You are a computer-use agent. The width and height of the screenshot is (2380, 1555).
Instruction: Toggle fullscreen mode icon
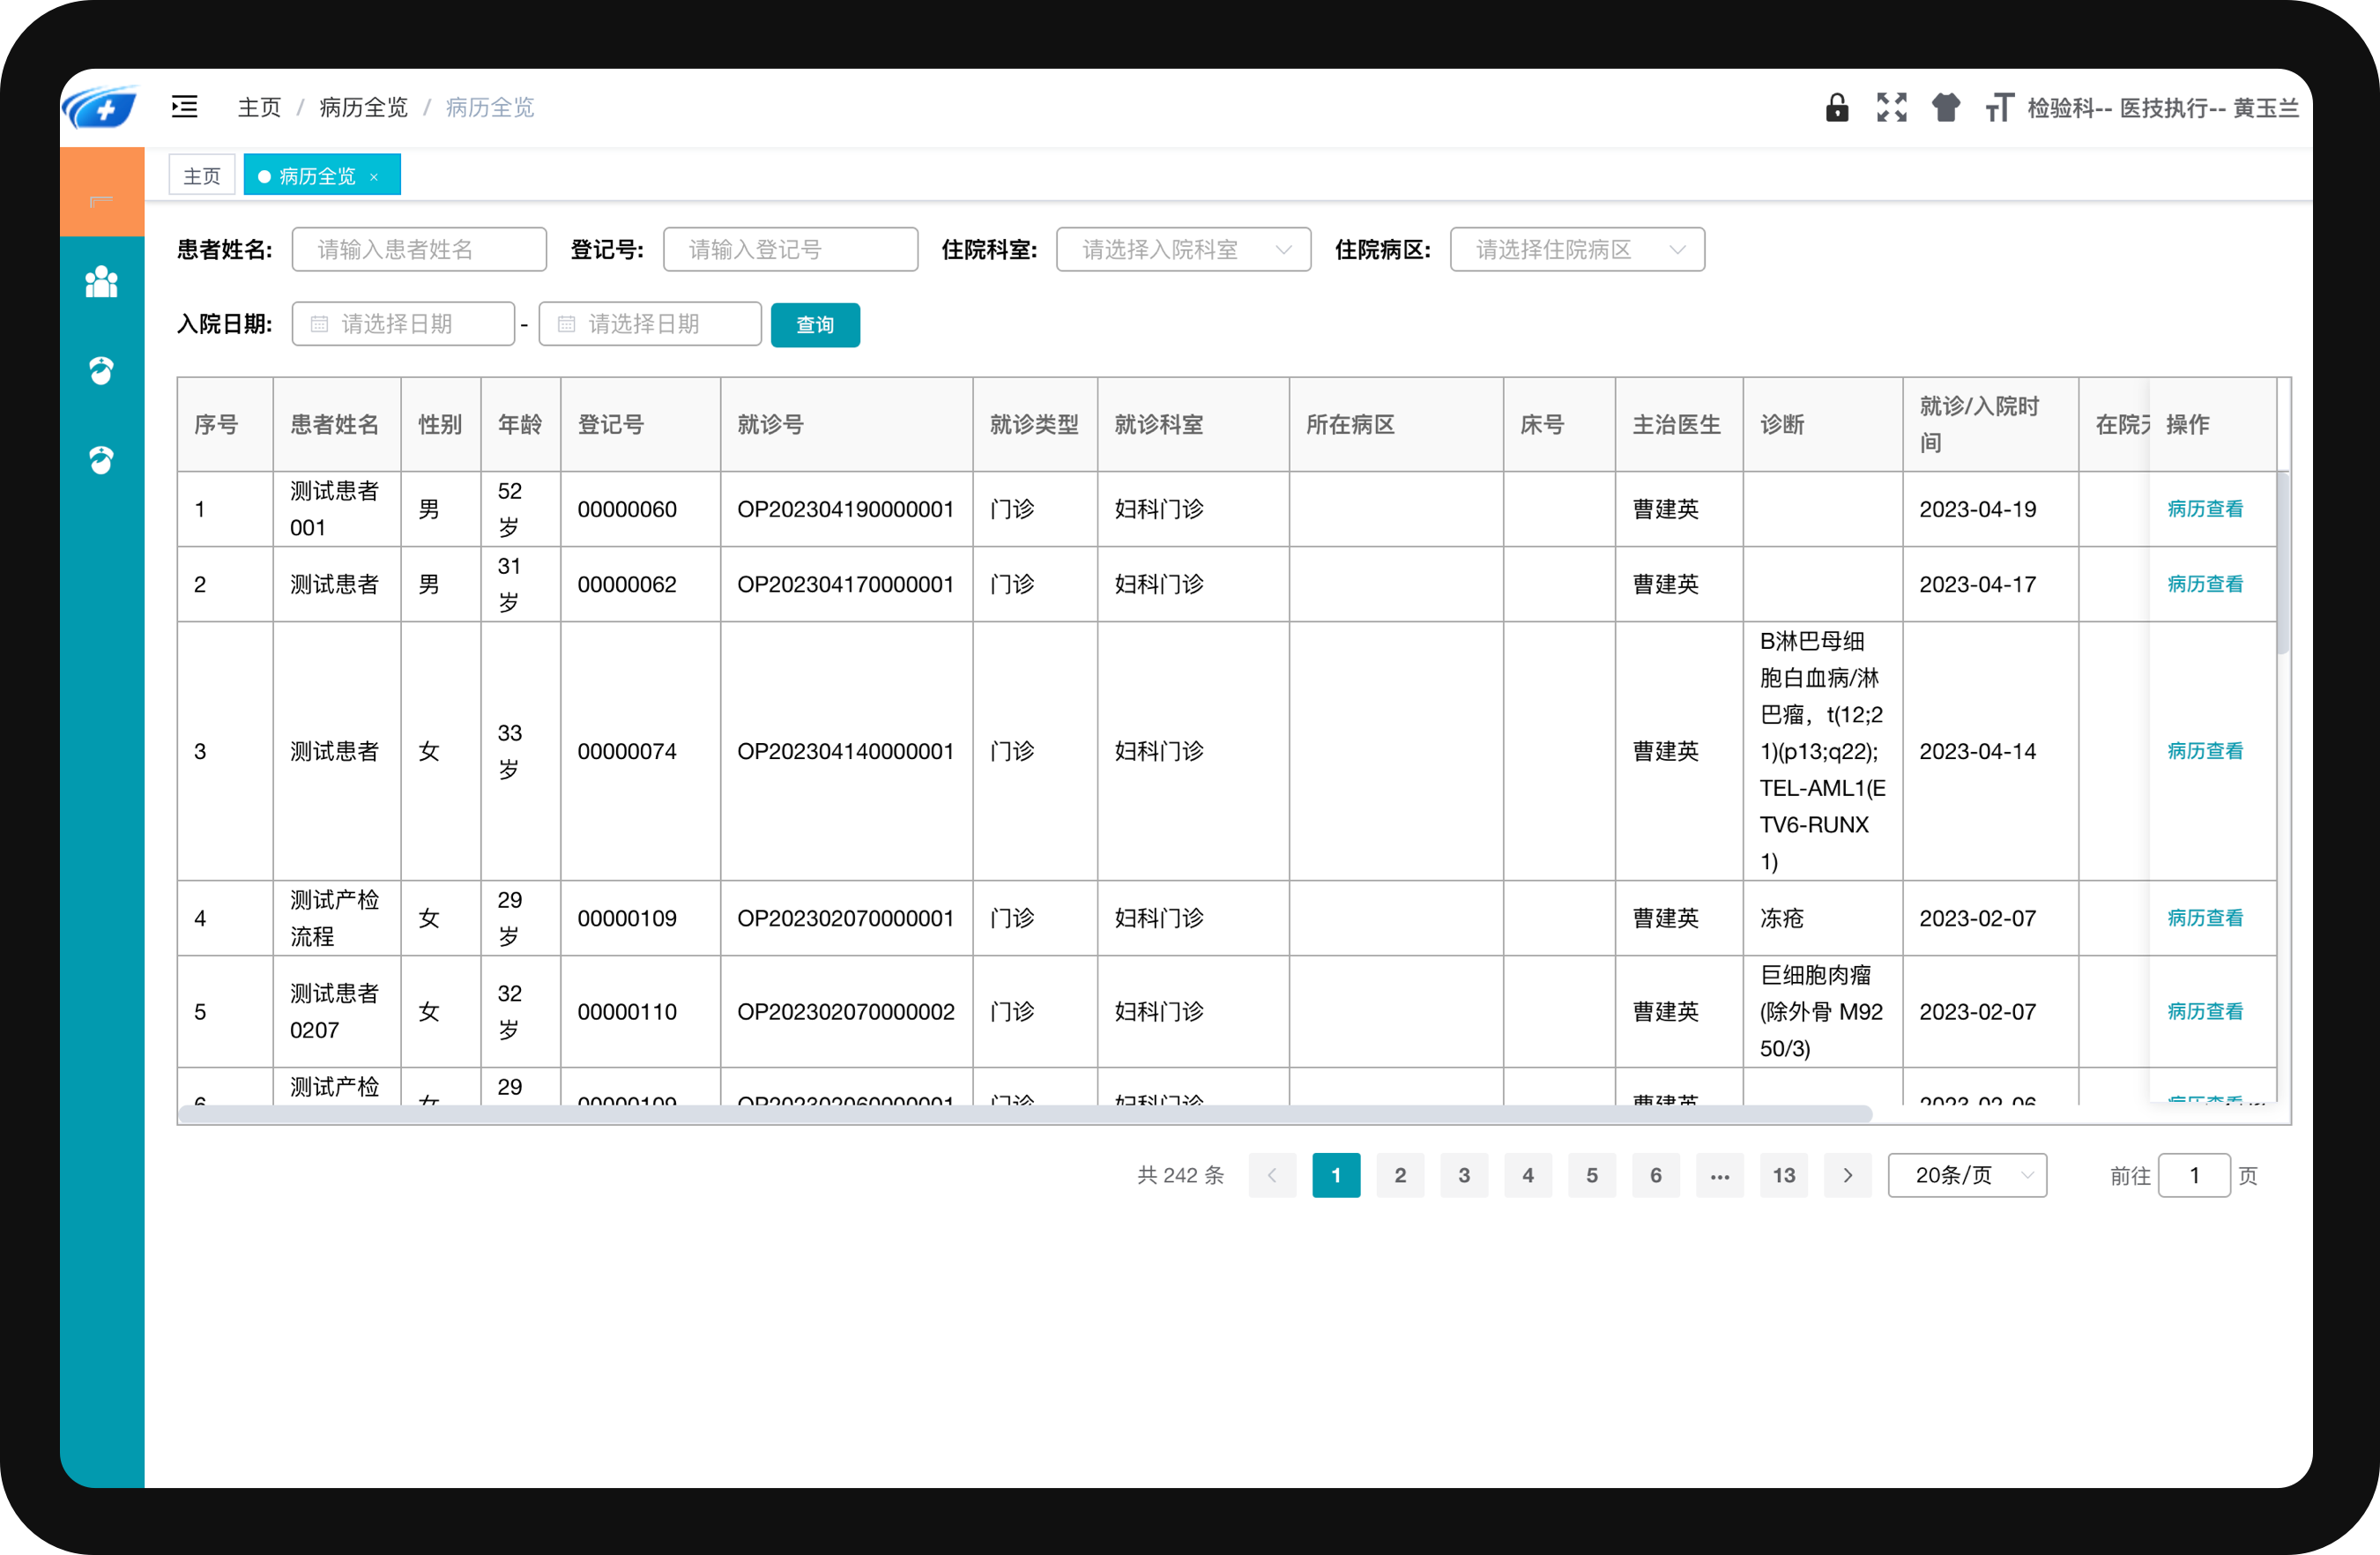[x=1892, y=107]
